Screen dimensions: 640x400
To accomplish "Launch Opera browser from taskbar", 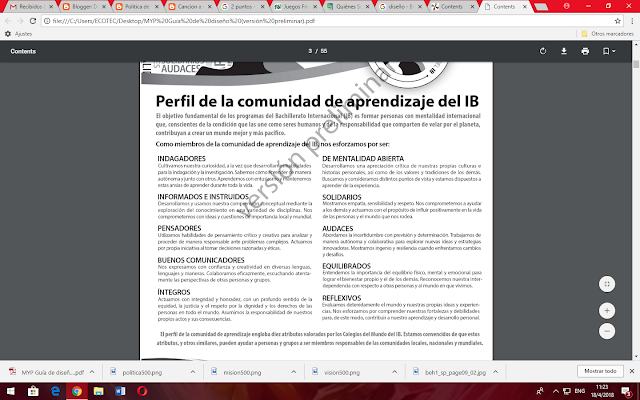I will click(x=142, y=391).
